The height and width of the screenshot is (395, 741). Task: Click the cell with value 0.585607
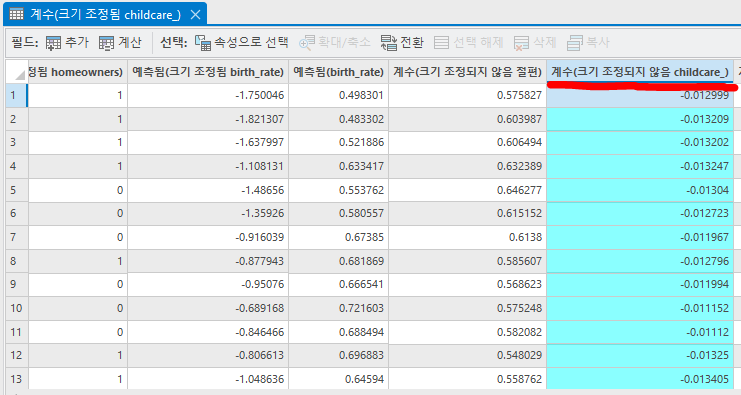click(x=467, y=261)
